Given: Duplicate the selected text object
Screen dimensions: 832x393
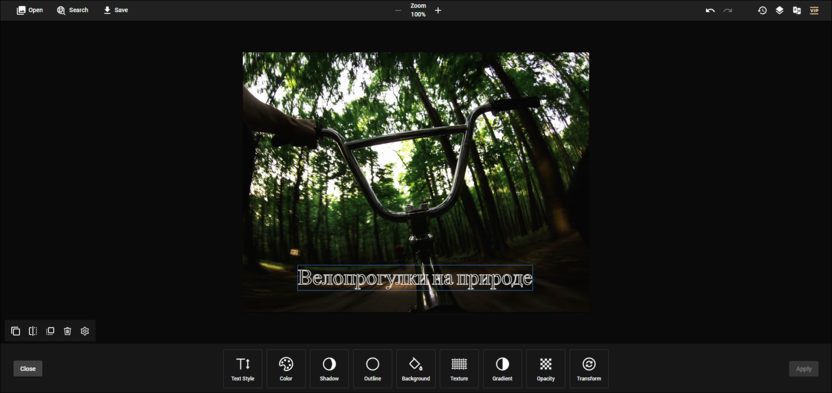Looking at the screenshot, I should 15,331.
